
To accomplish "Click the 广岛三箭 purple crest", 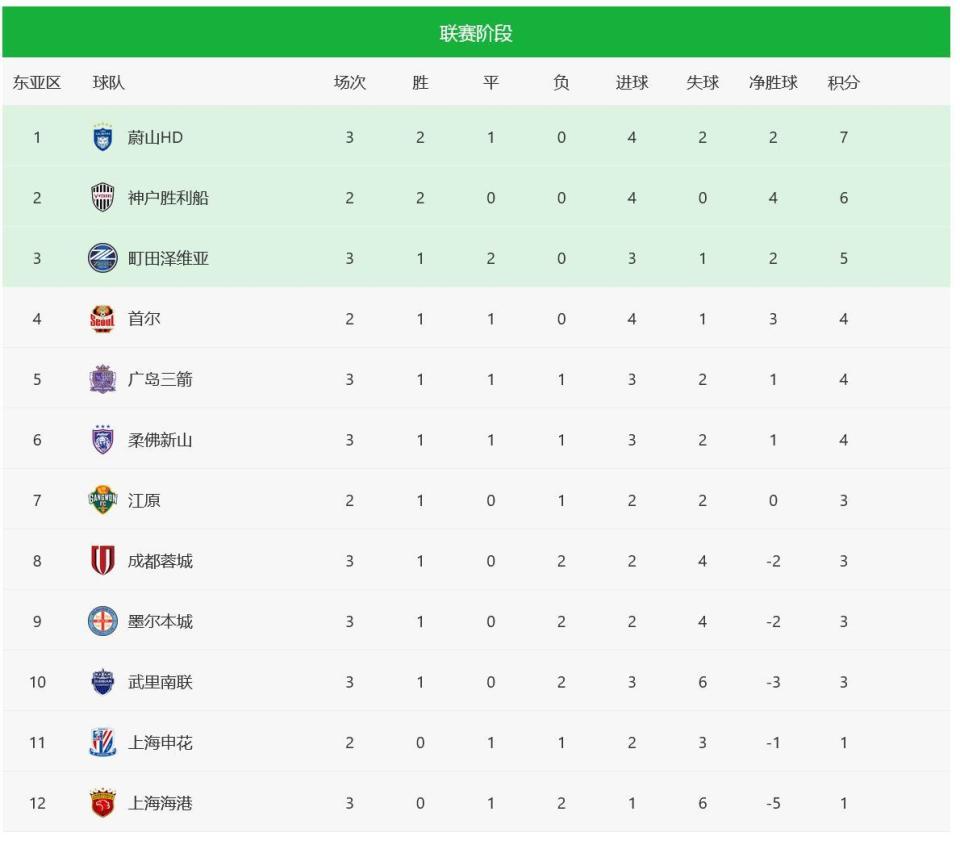I will (x=103, y=380).
